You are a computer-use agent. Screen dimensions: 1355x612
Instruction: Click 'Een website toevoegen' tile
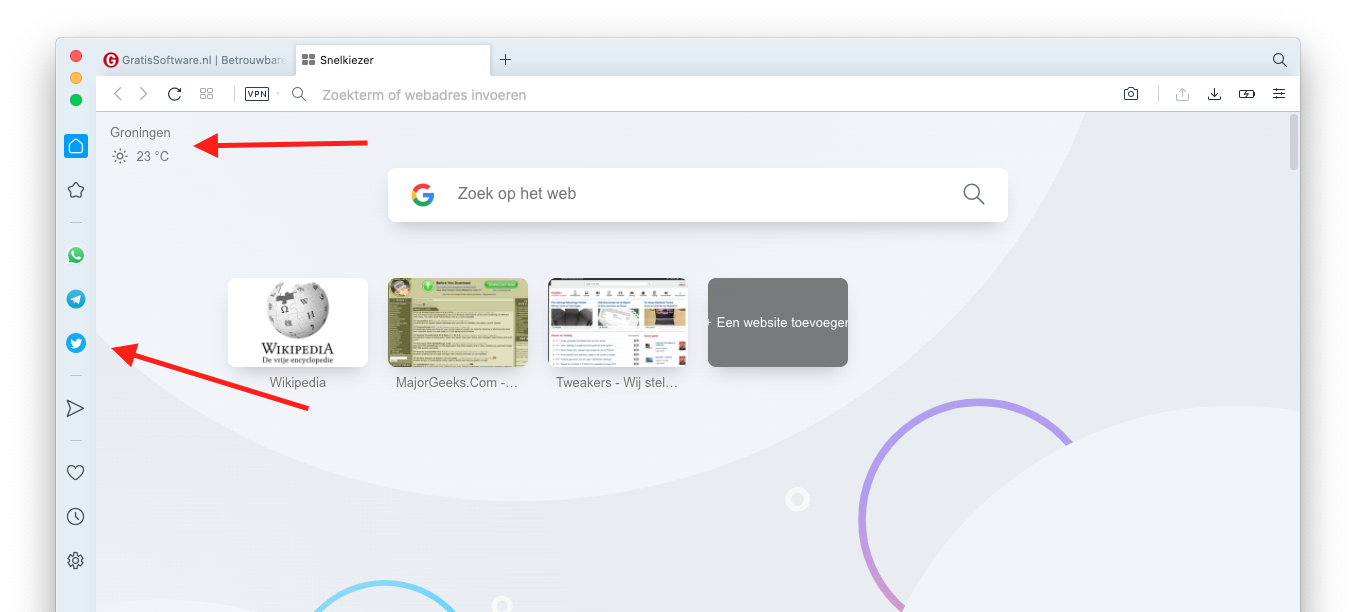point(778,322)
